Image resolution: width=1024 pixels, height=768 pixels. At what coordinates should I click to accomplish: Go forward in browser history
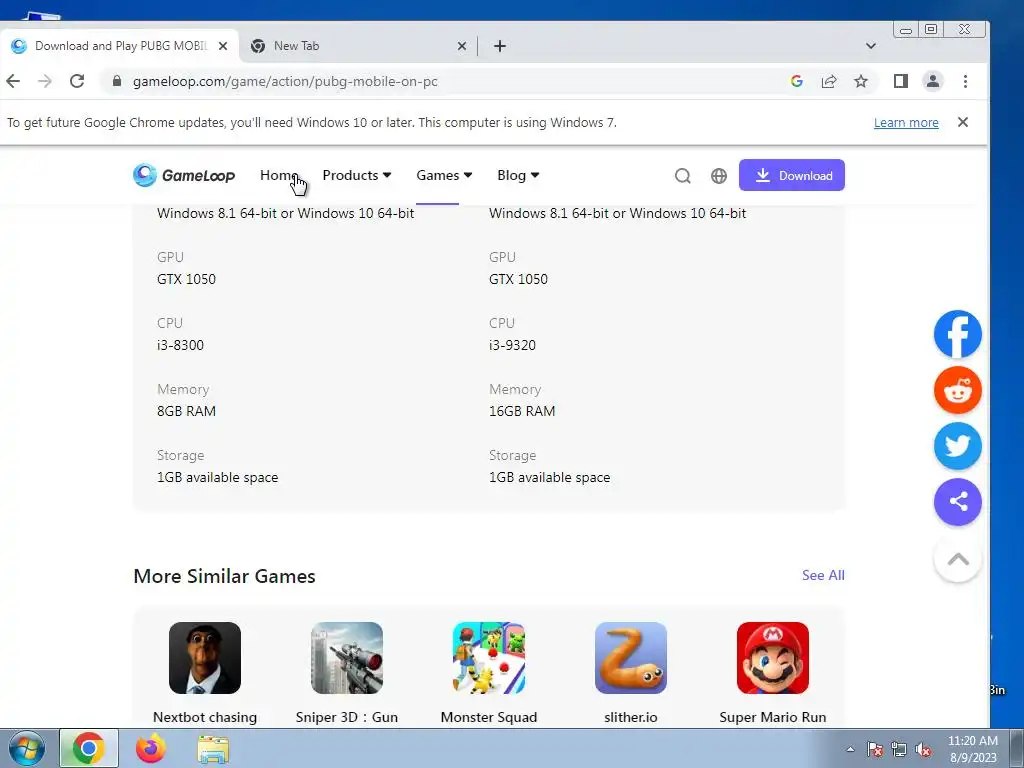pyautogui.click(x=44, y=81)
